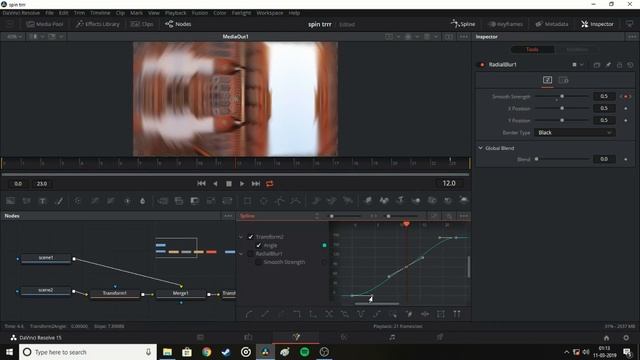
Task: Select the Text+ tool icon
Action: (42, 200)
